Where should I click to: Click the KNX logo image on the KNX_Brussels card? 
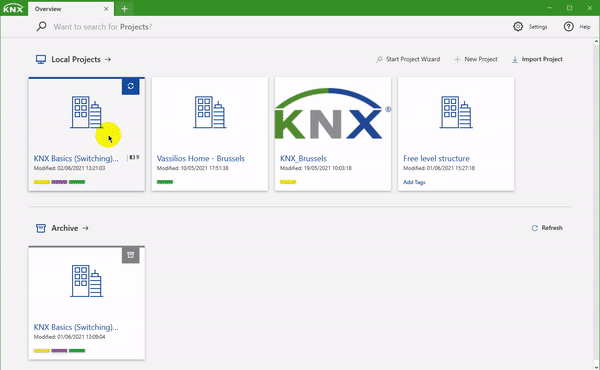333,114
